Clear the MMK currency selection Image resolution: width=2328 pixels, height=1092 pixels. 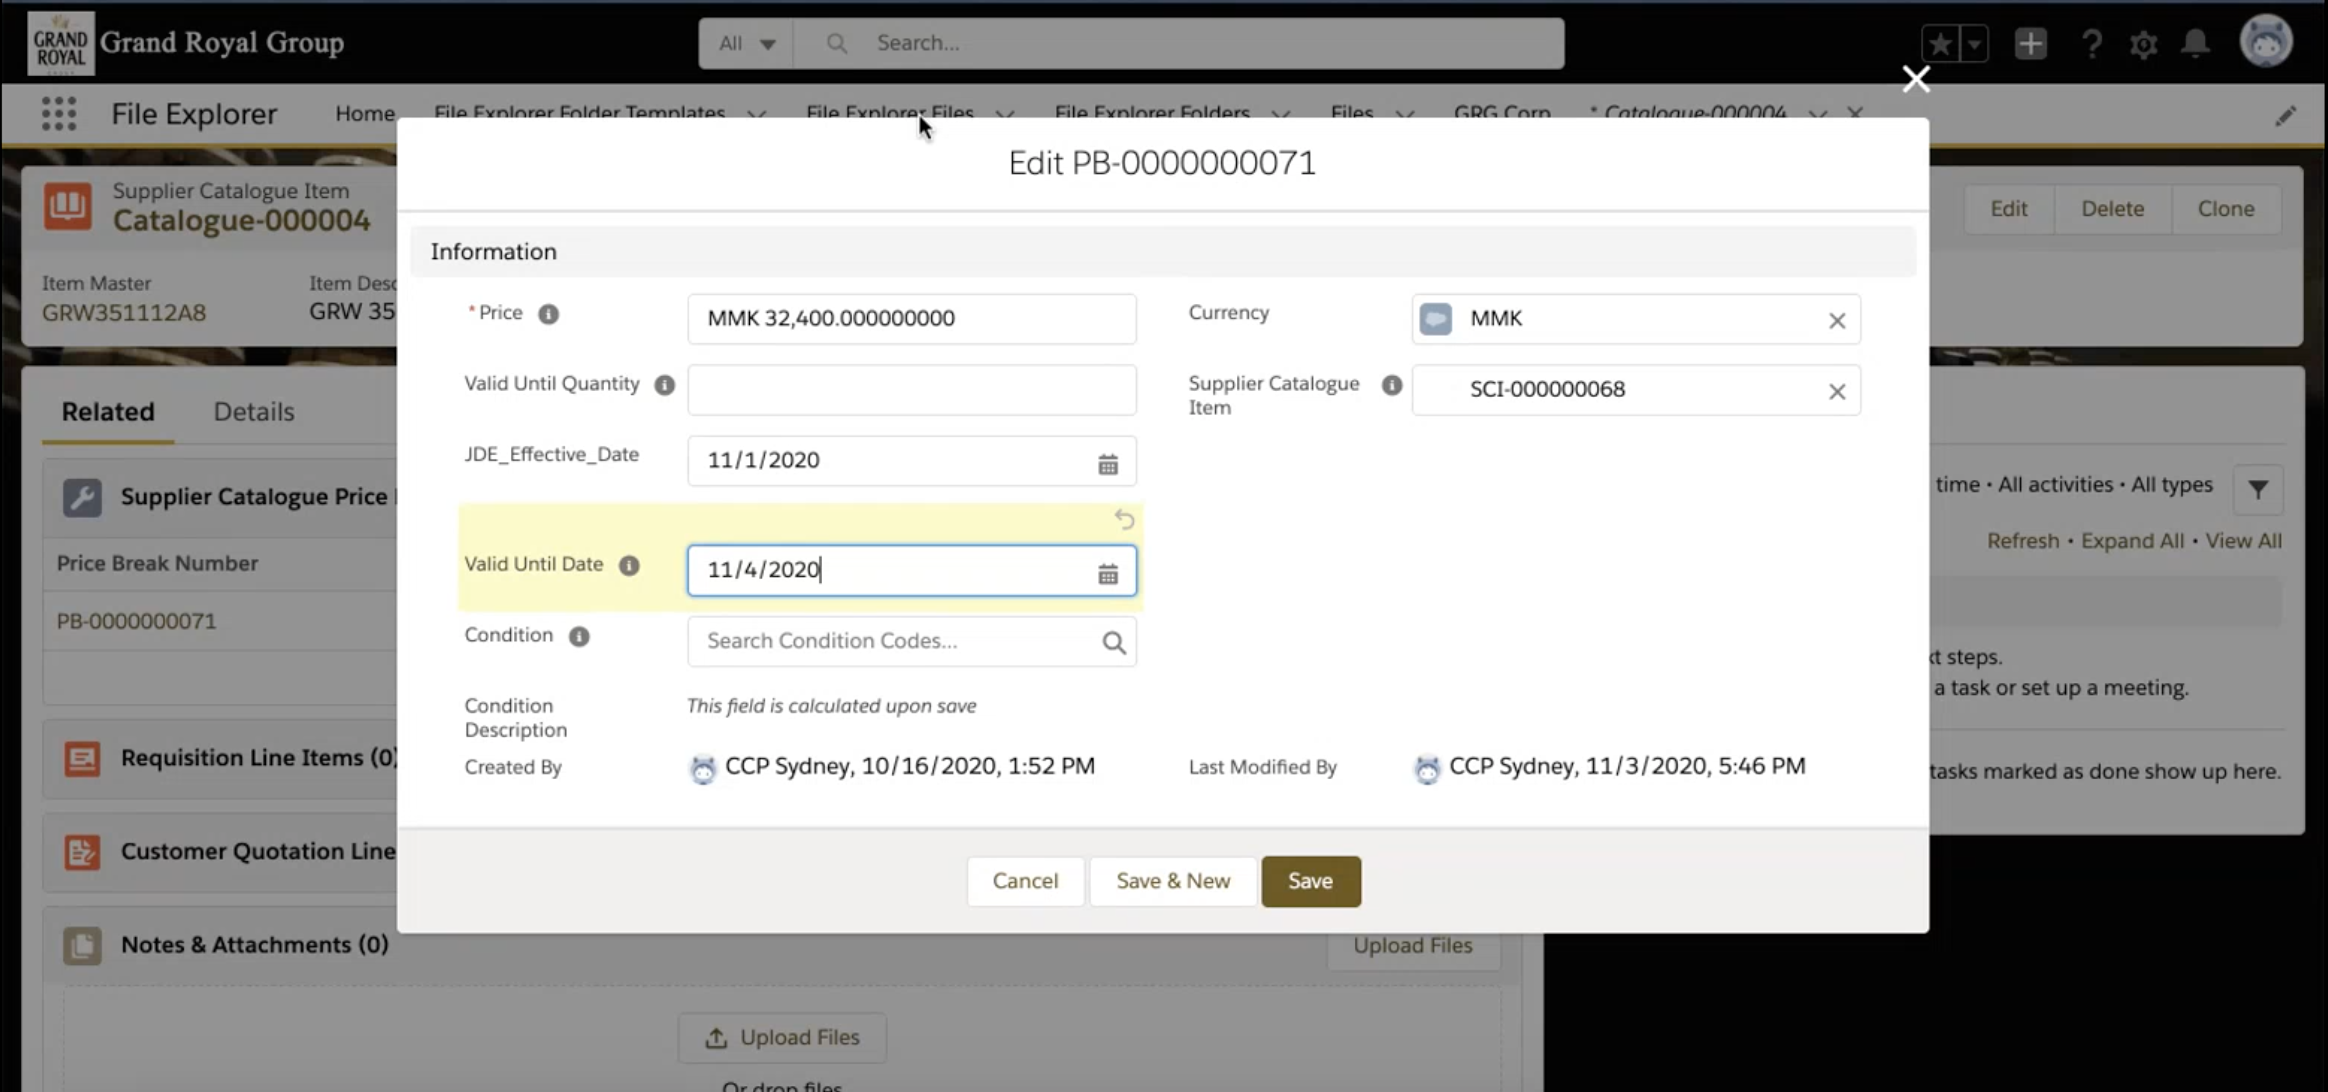[1836, 321]
